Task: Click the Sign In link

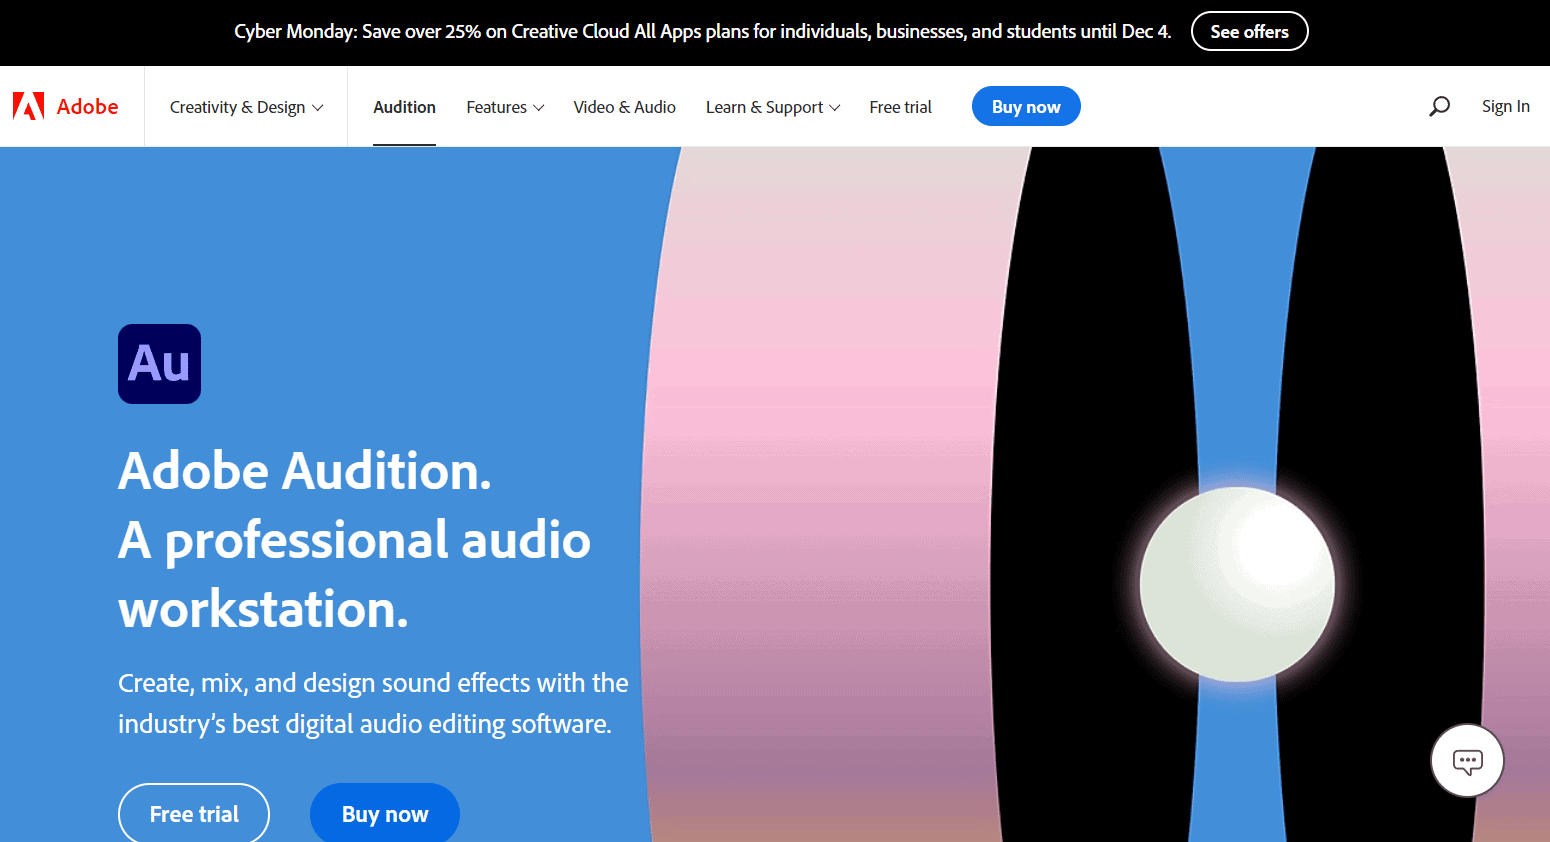Action: point(1505,105)
